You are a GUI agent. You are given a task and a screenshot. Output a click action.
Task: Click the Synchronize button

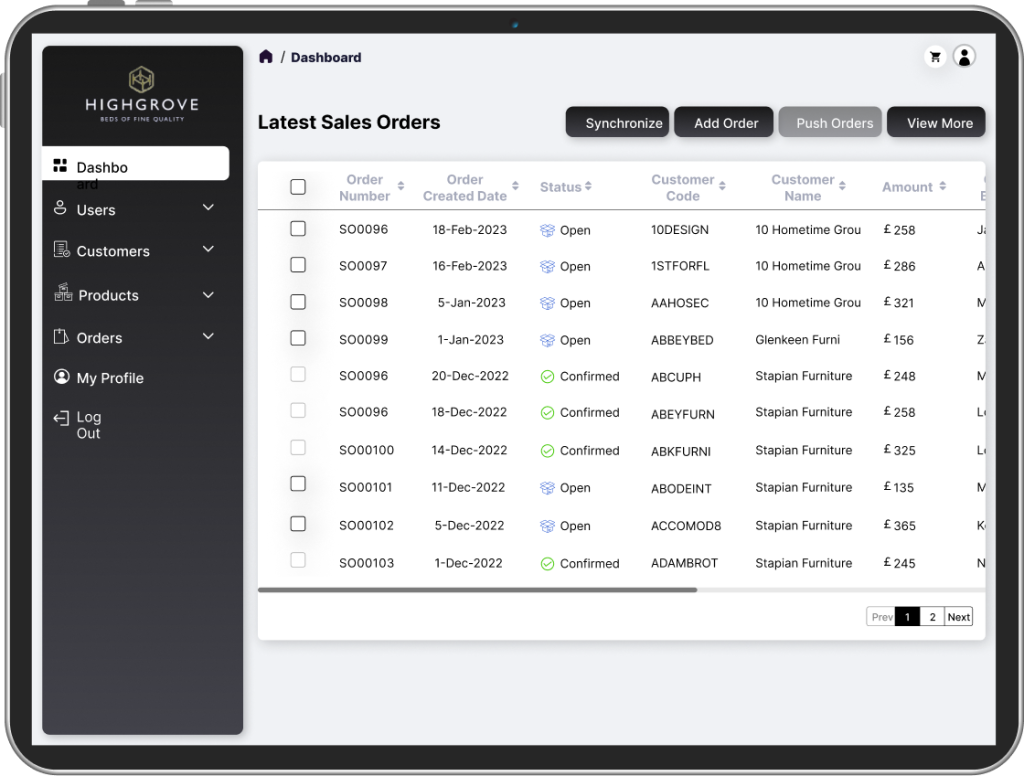[x=617, y=122]
